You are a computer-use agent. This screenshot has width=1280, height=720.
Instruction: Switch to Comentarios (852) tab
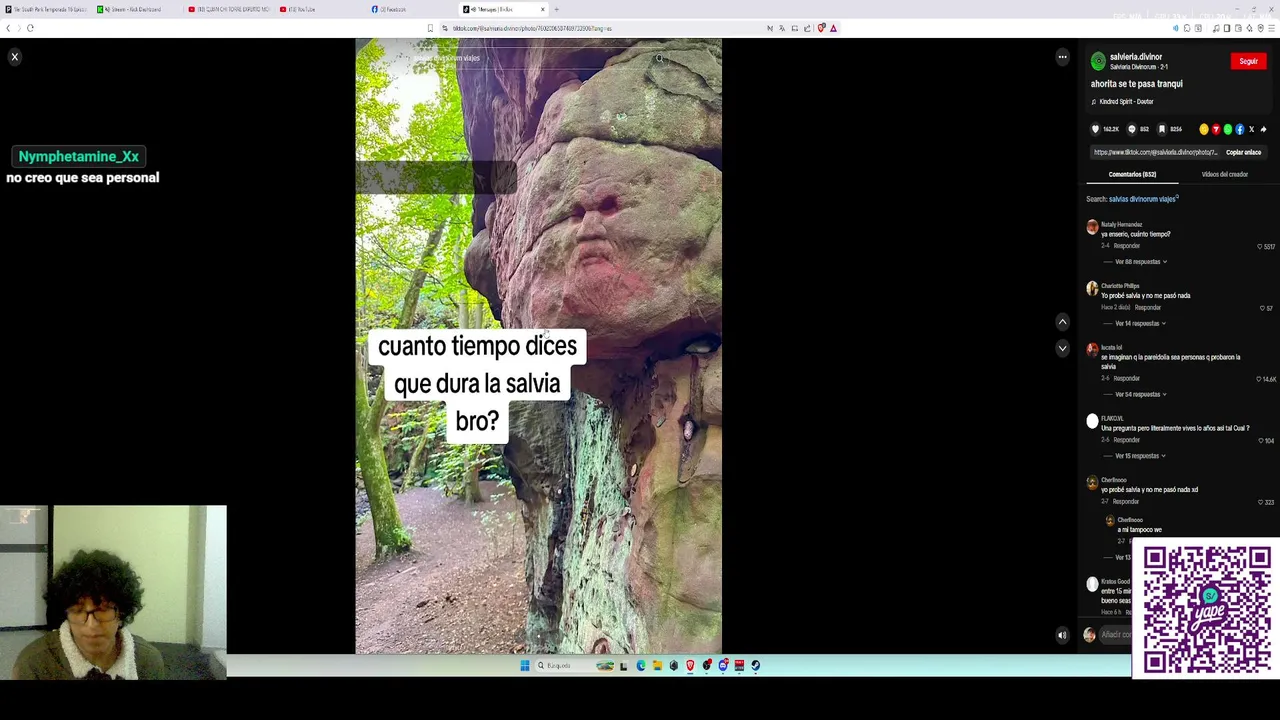(x=1132, y=174)
